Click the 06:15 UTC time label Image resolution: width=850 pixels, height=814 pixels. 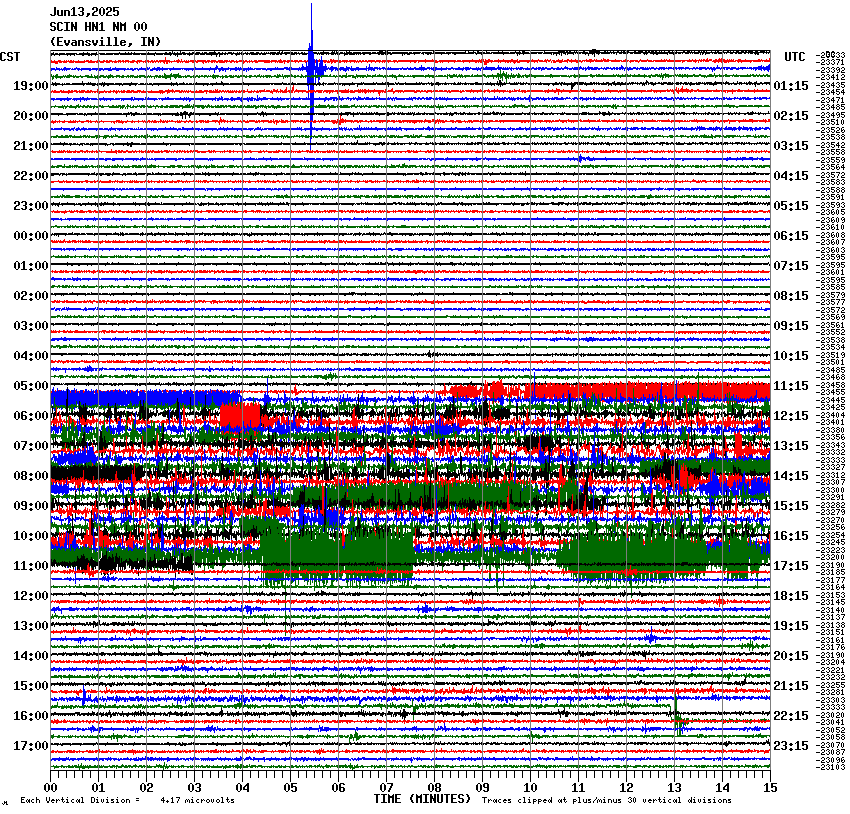coord(791,236)
